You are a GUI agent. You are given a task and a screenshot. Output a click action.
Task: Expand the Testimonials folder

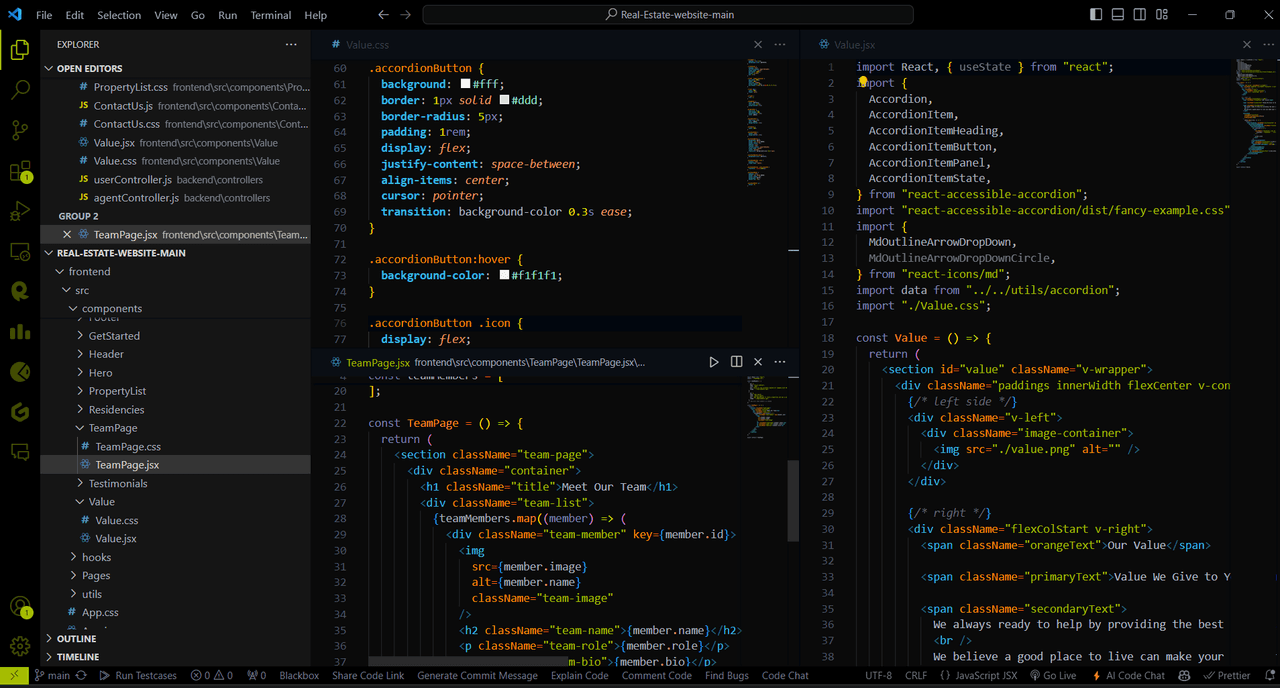pyautogui.click(x=117, y=484)
